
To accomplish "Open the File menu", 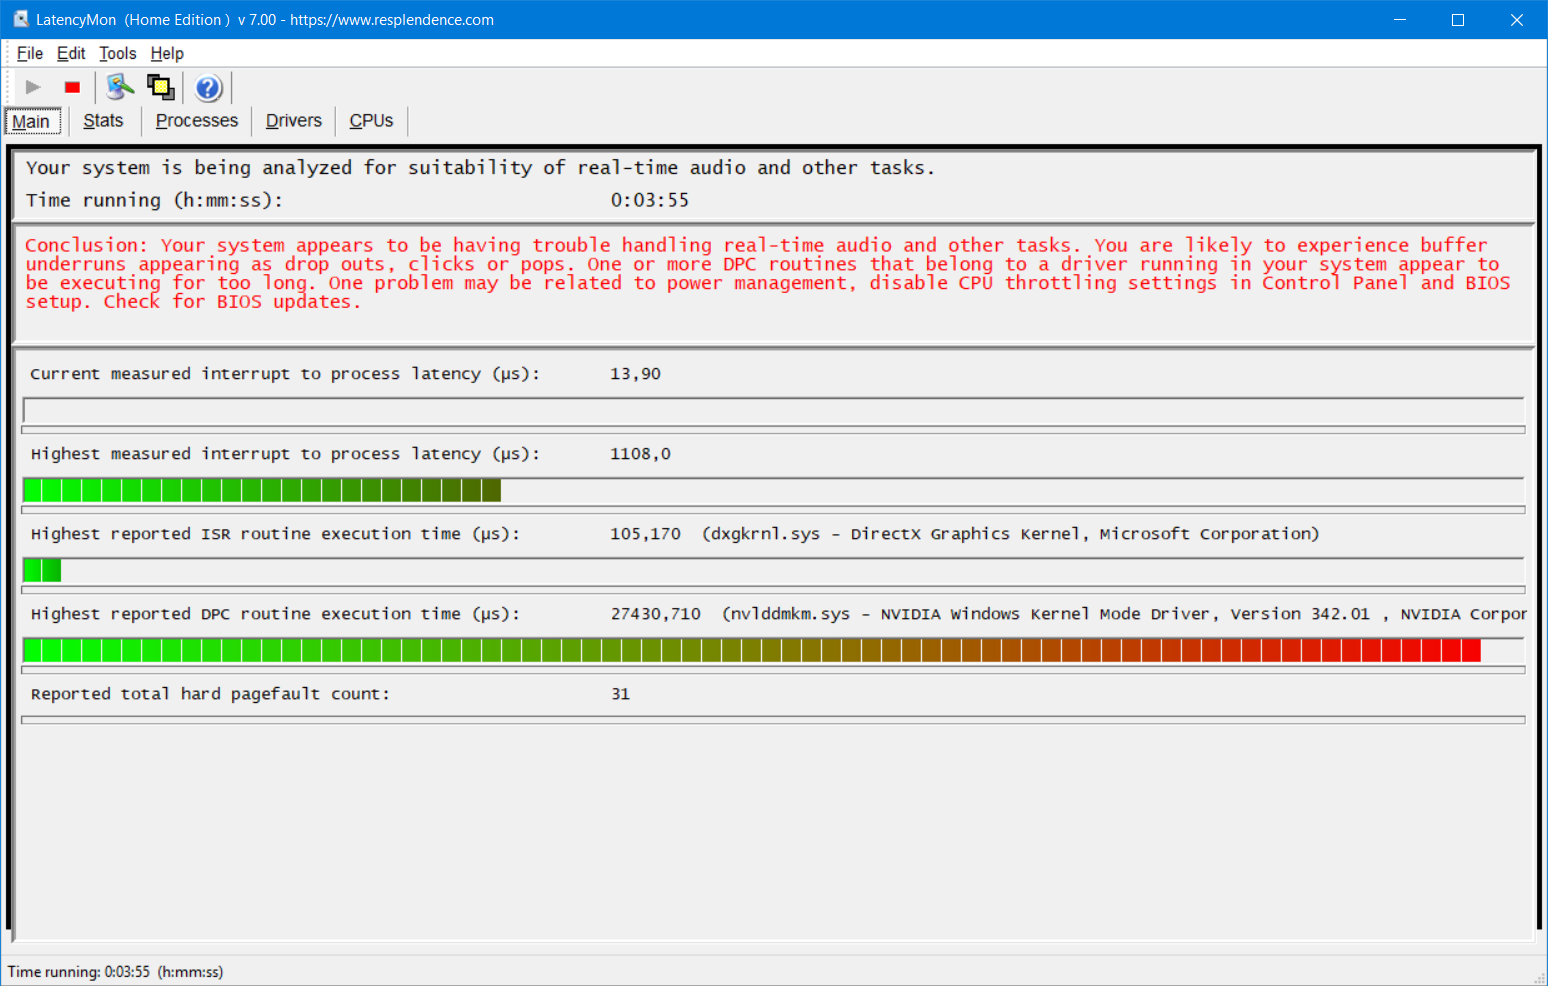I will pos(30,54).
